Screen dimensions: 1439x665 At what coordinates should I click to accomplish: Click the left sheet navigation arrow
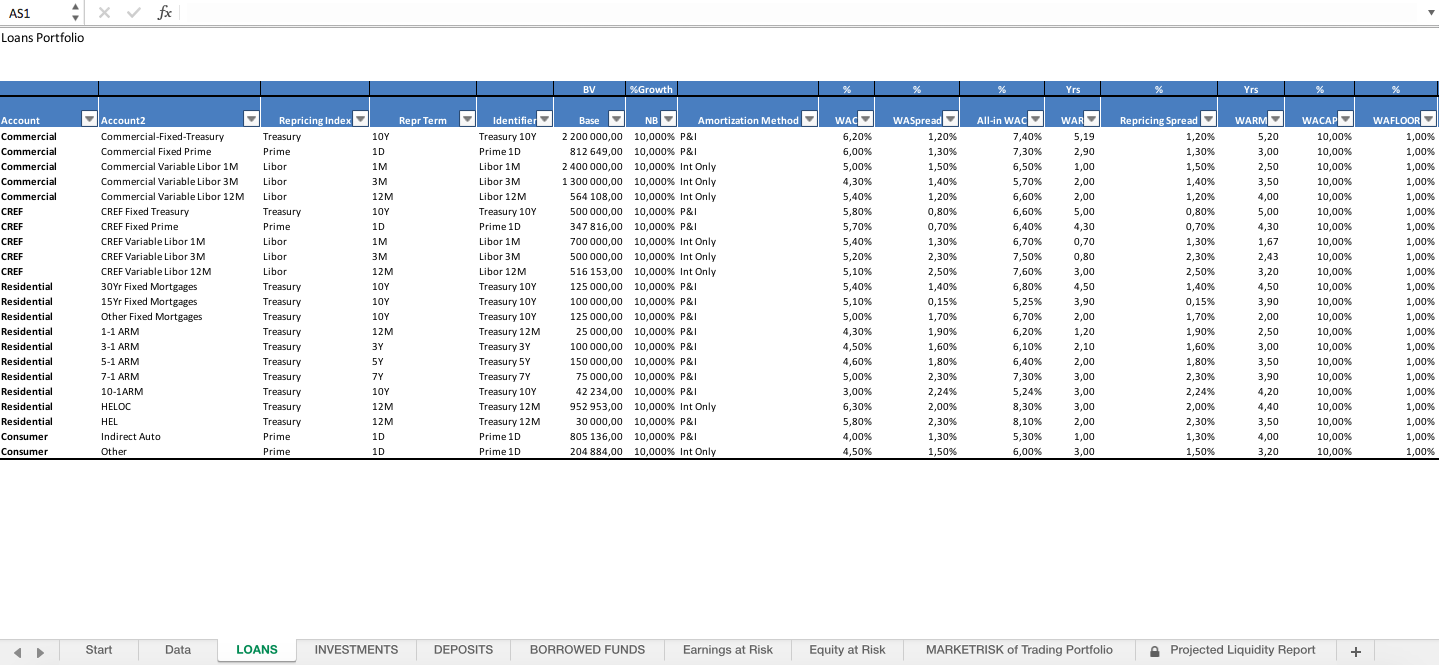(16, 650)
